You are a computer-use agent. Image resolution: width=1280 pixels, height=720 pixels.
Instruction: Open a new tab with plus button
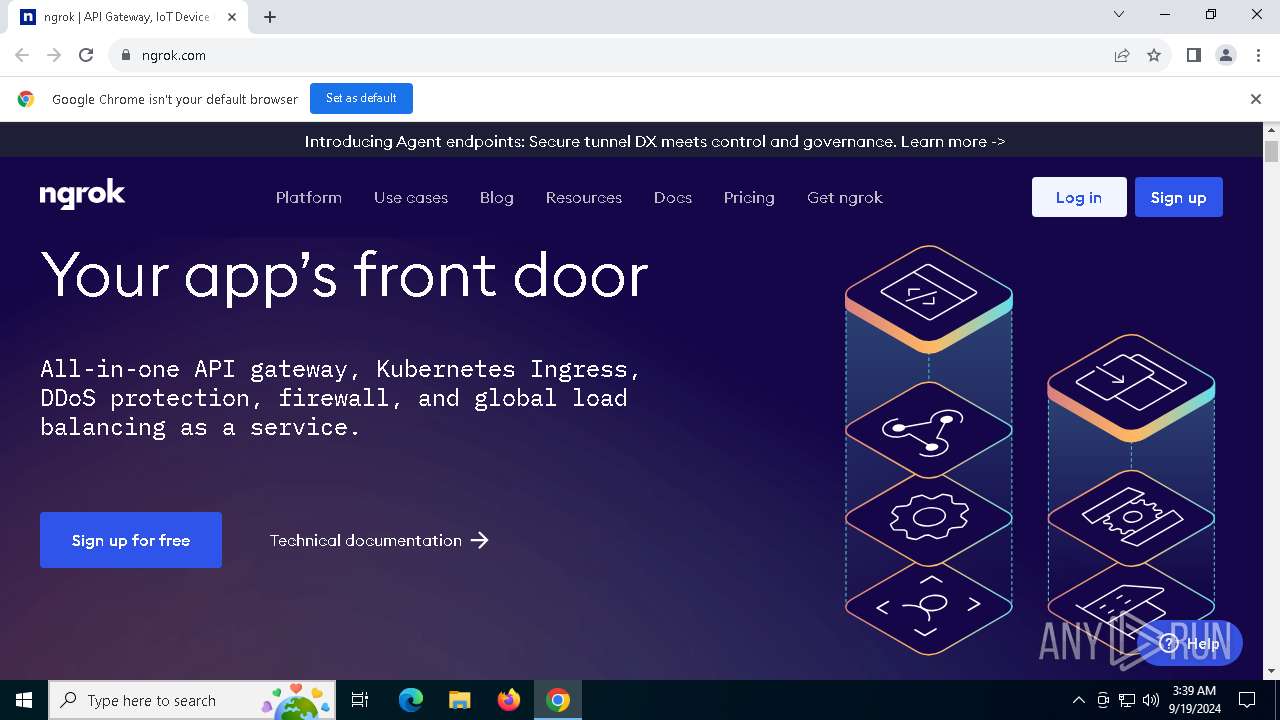270,17
